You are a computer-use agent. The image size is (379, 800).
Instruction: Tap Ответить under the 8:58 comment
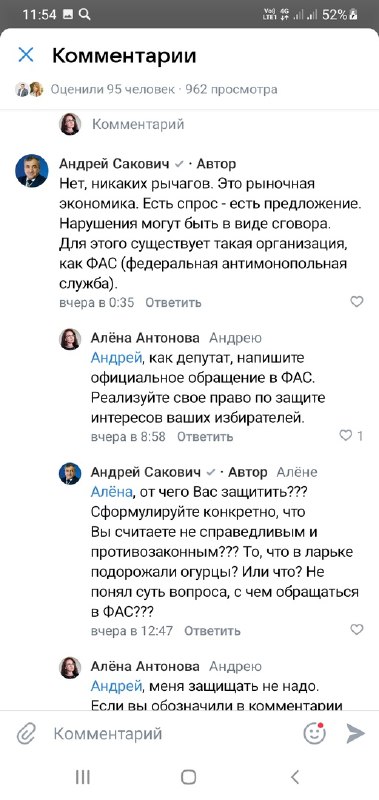205,437
